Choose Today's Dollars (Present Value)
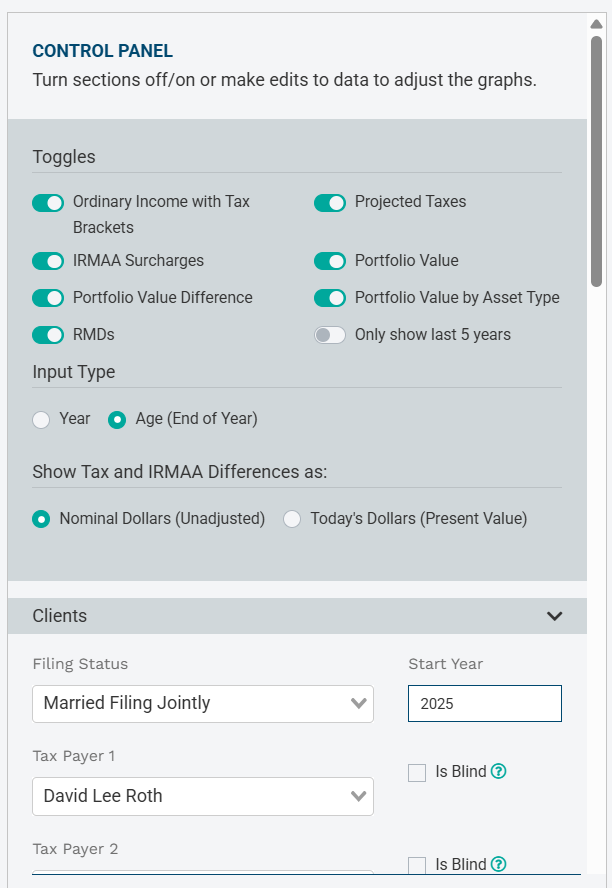This screenshot has height=888, width=612. point(291,519)
